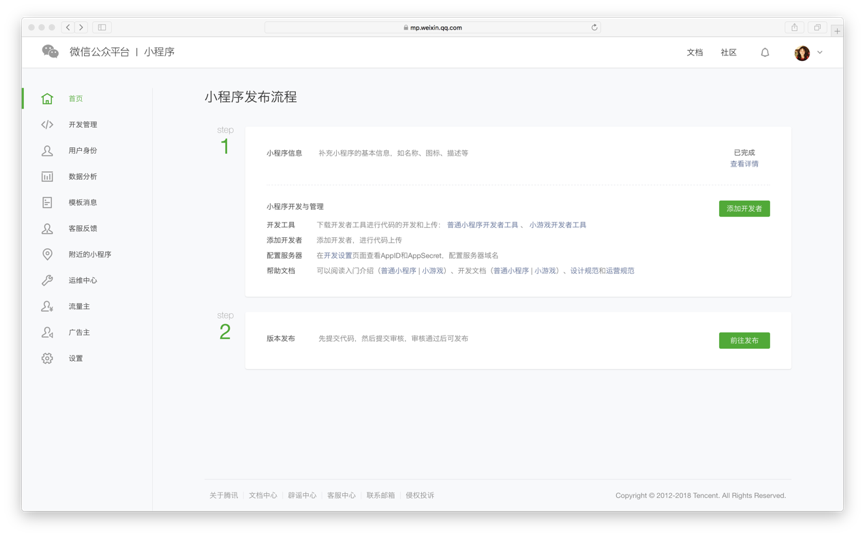864x535 pixels.
Task: Open the 开发设置 link in 配置服务器 row
Action: click(338, 256)
